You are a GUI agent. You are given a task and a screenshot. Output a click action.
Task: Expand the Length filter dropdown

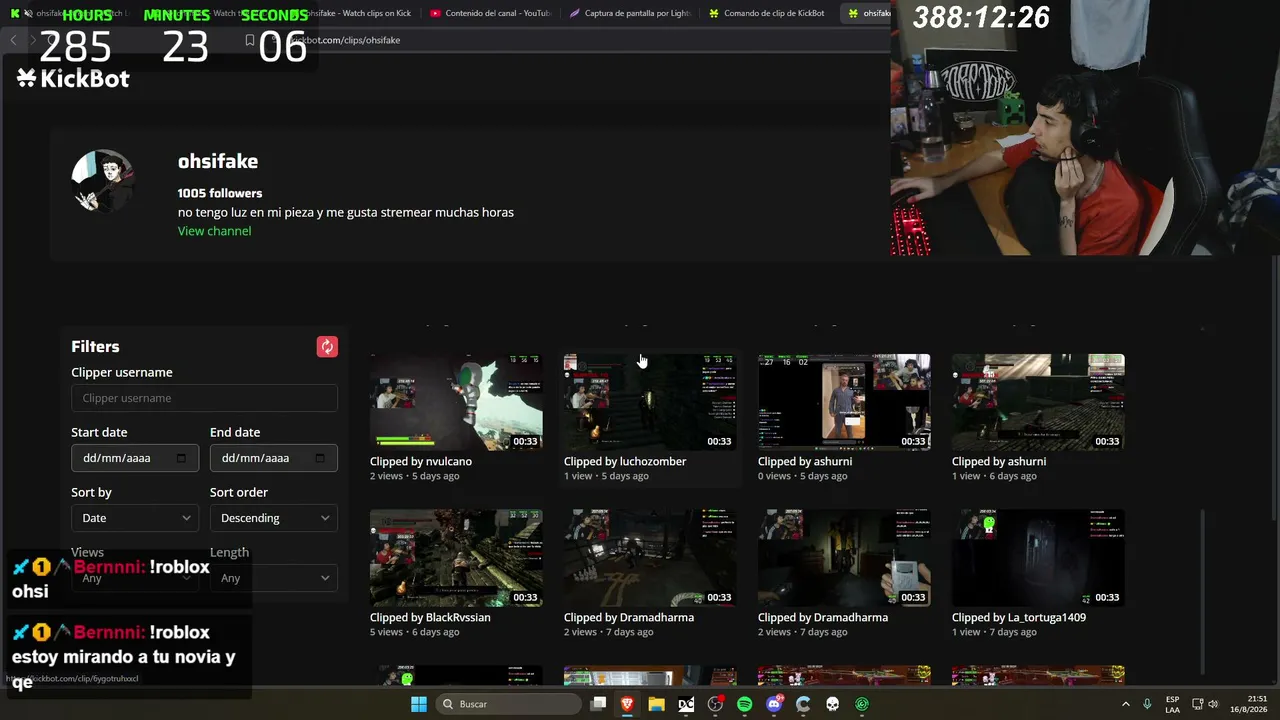pos(273,578)
